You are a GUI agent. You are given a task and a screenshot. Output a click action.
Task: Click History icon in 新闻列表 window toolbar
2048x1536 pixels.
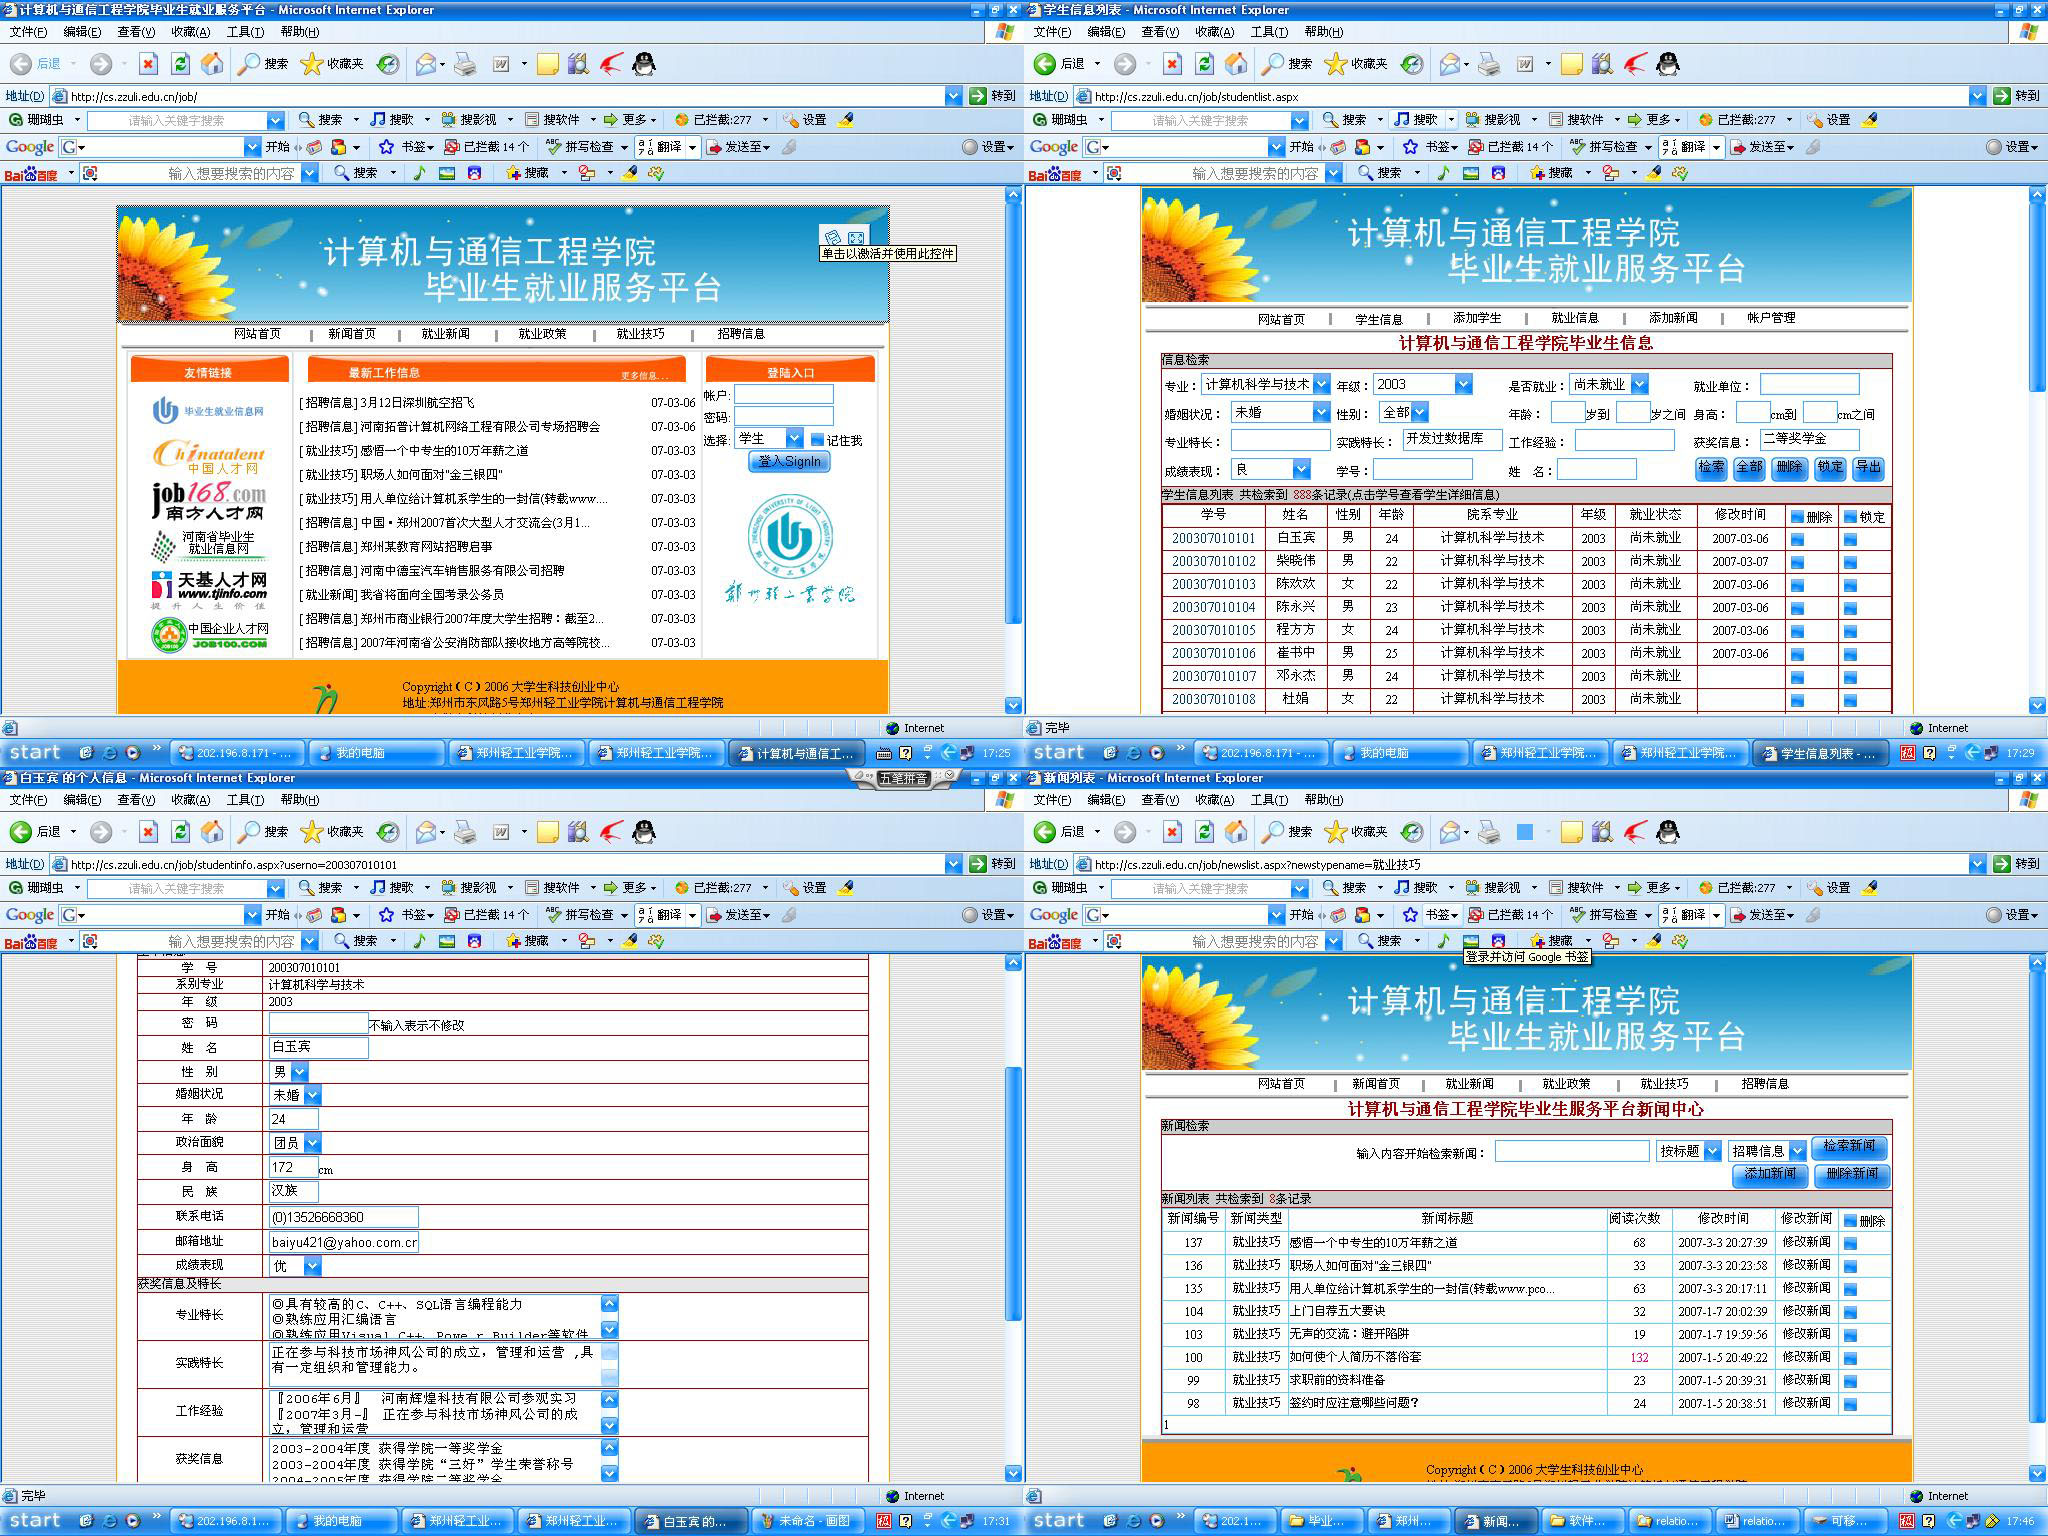pyautogui.click(x=1411, y=832)
